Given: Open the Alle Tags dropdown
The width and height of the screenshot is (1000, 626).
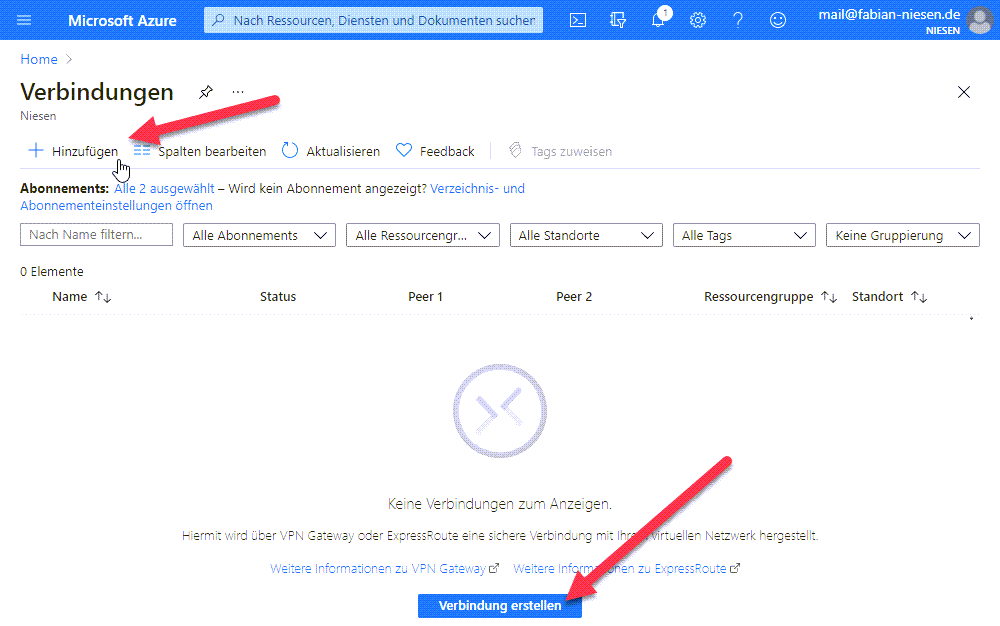Looking at the screenshot, I should tap(744, 235).
